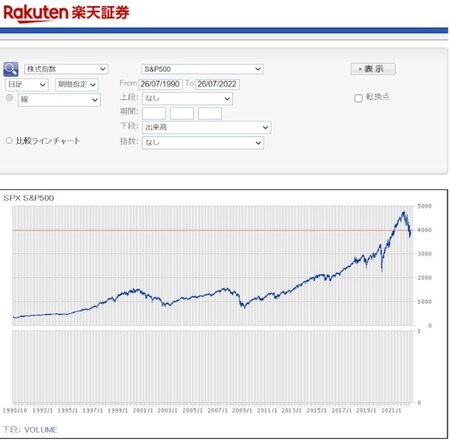Open the 下段 出来高 dropdown
This screenshot has height=440, width=450.
(207, 127)
